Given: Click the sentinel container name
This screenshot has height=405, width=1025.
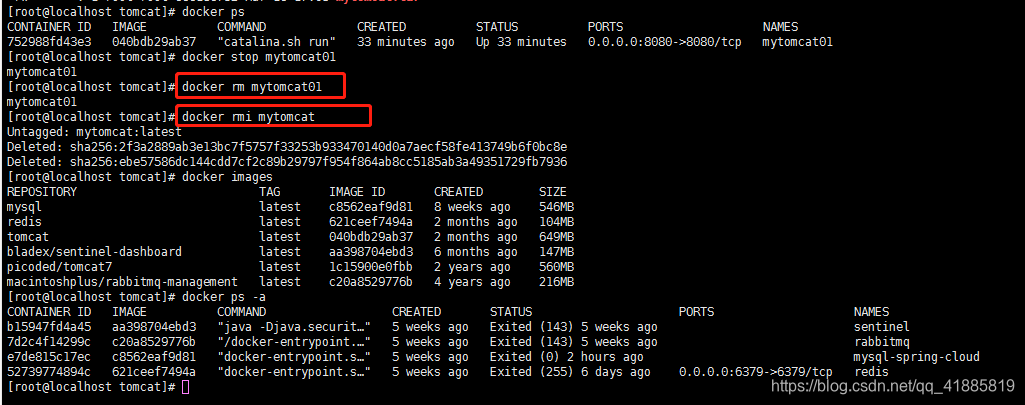Looking at the screenshot, I should pos(881,327).
